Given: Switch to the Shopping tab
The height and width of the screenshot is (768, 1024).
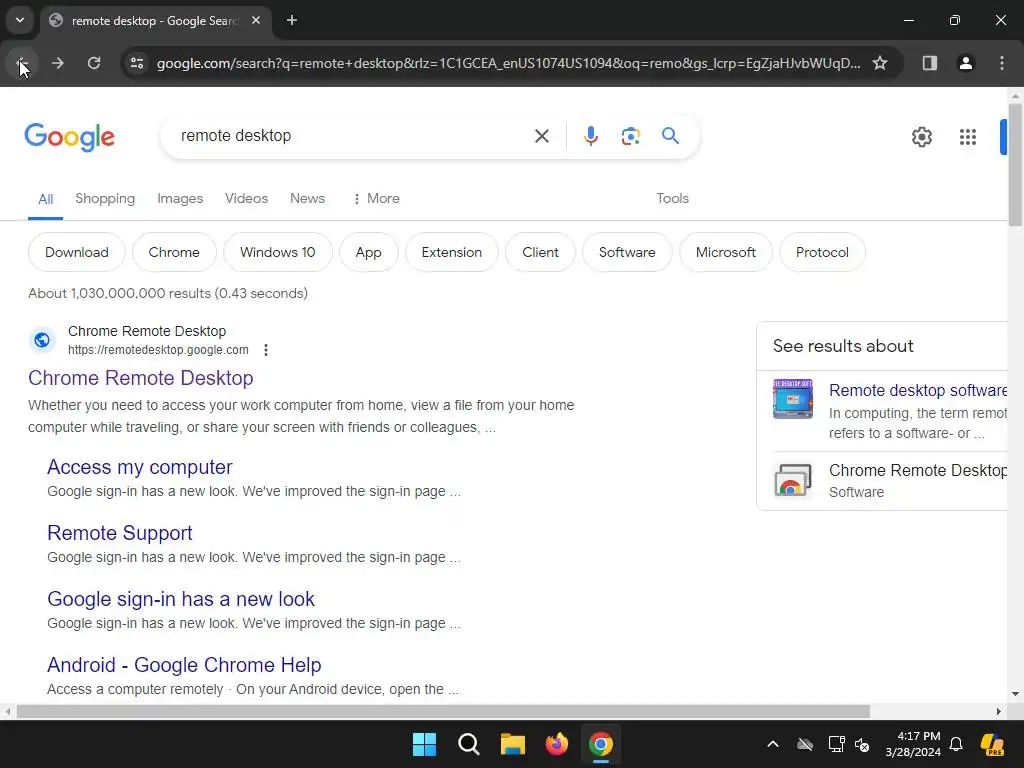Looking at the screenshot, I should click(x=105, y=199).
